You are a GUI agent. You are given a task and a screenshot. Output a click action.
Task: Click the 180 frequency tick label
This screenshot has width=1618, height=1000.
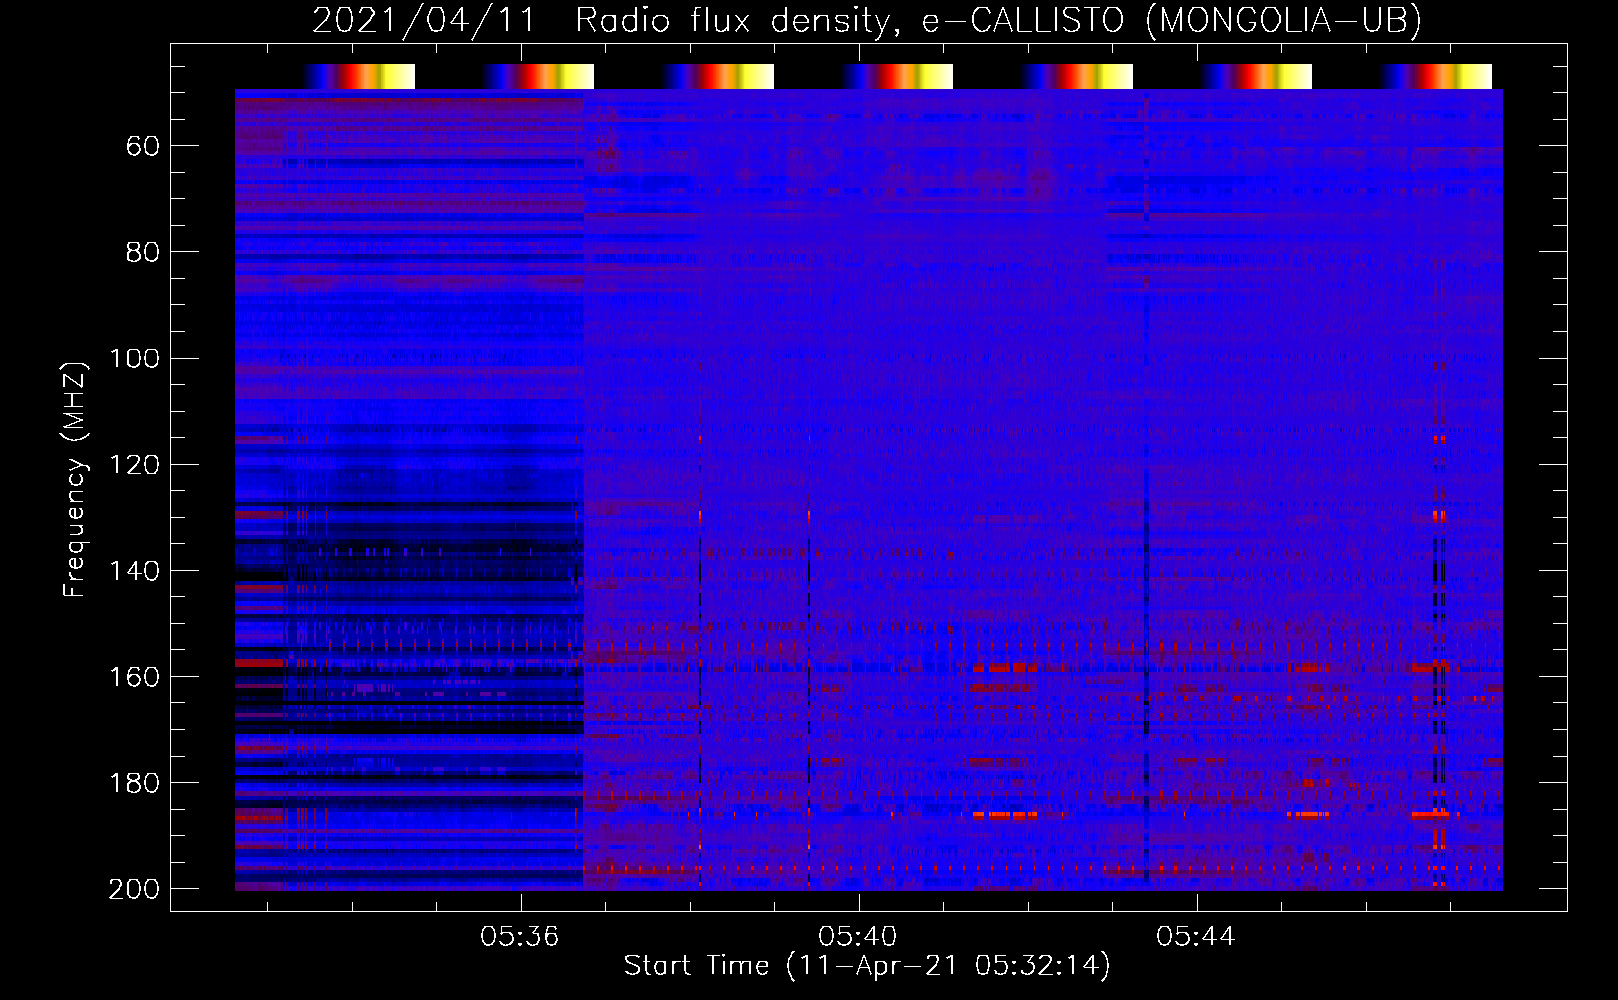[134, 783]
